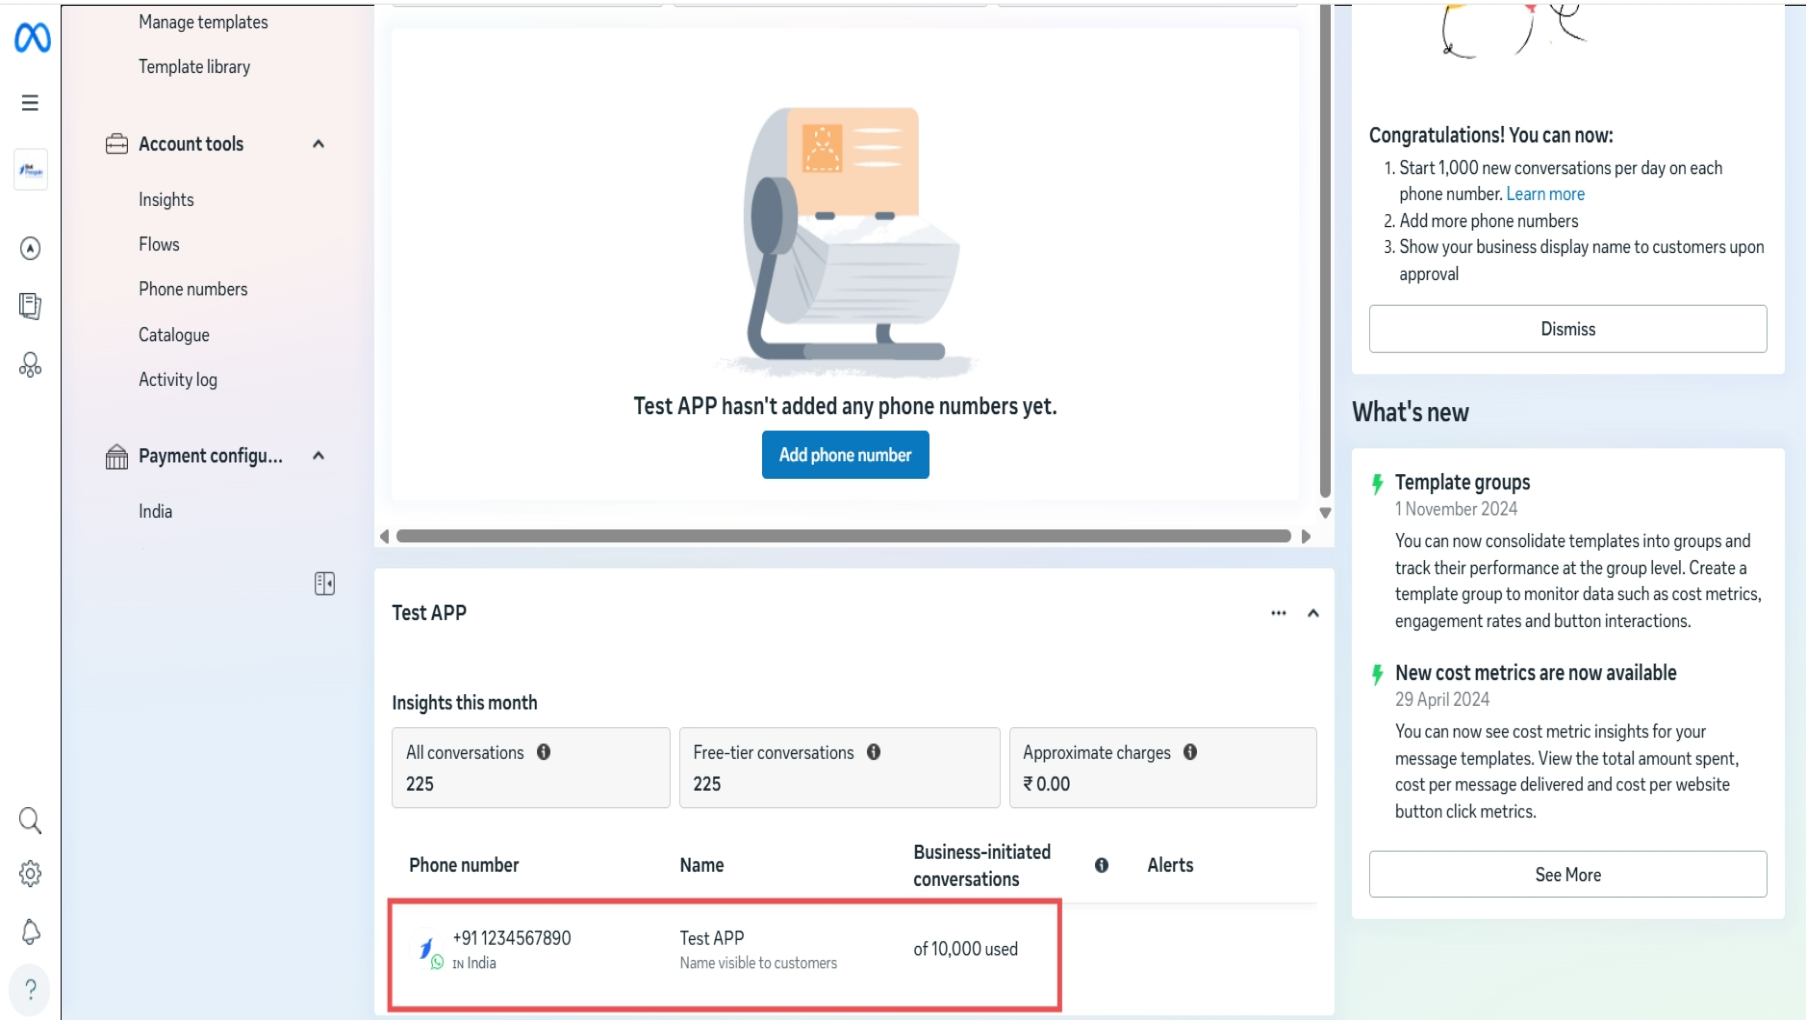Select the business account avatar thumbnail
The width and height of the screenshot is (1806, 1020).
pyautogui.click(x=31, y=170)
